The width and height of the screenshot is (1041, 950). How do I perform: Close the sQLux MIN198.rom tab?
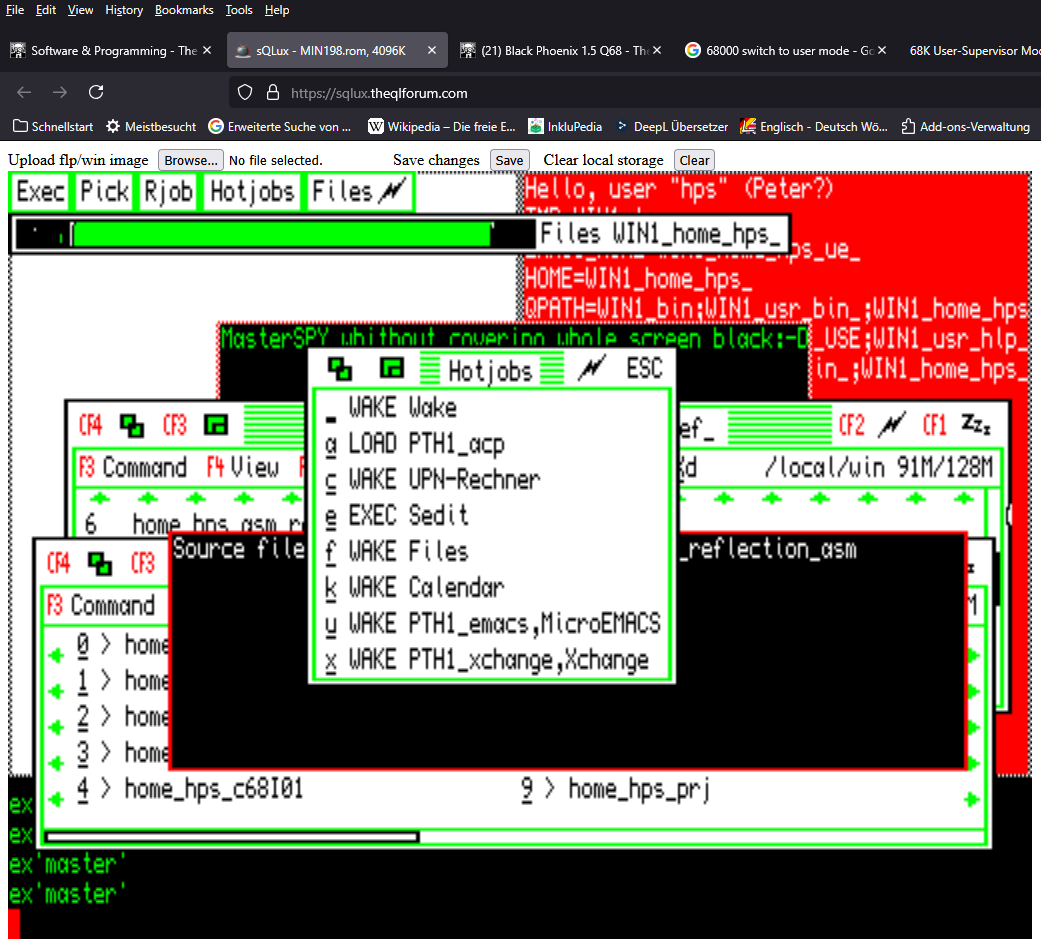pos(432,50)
